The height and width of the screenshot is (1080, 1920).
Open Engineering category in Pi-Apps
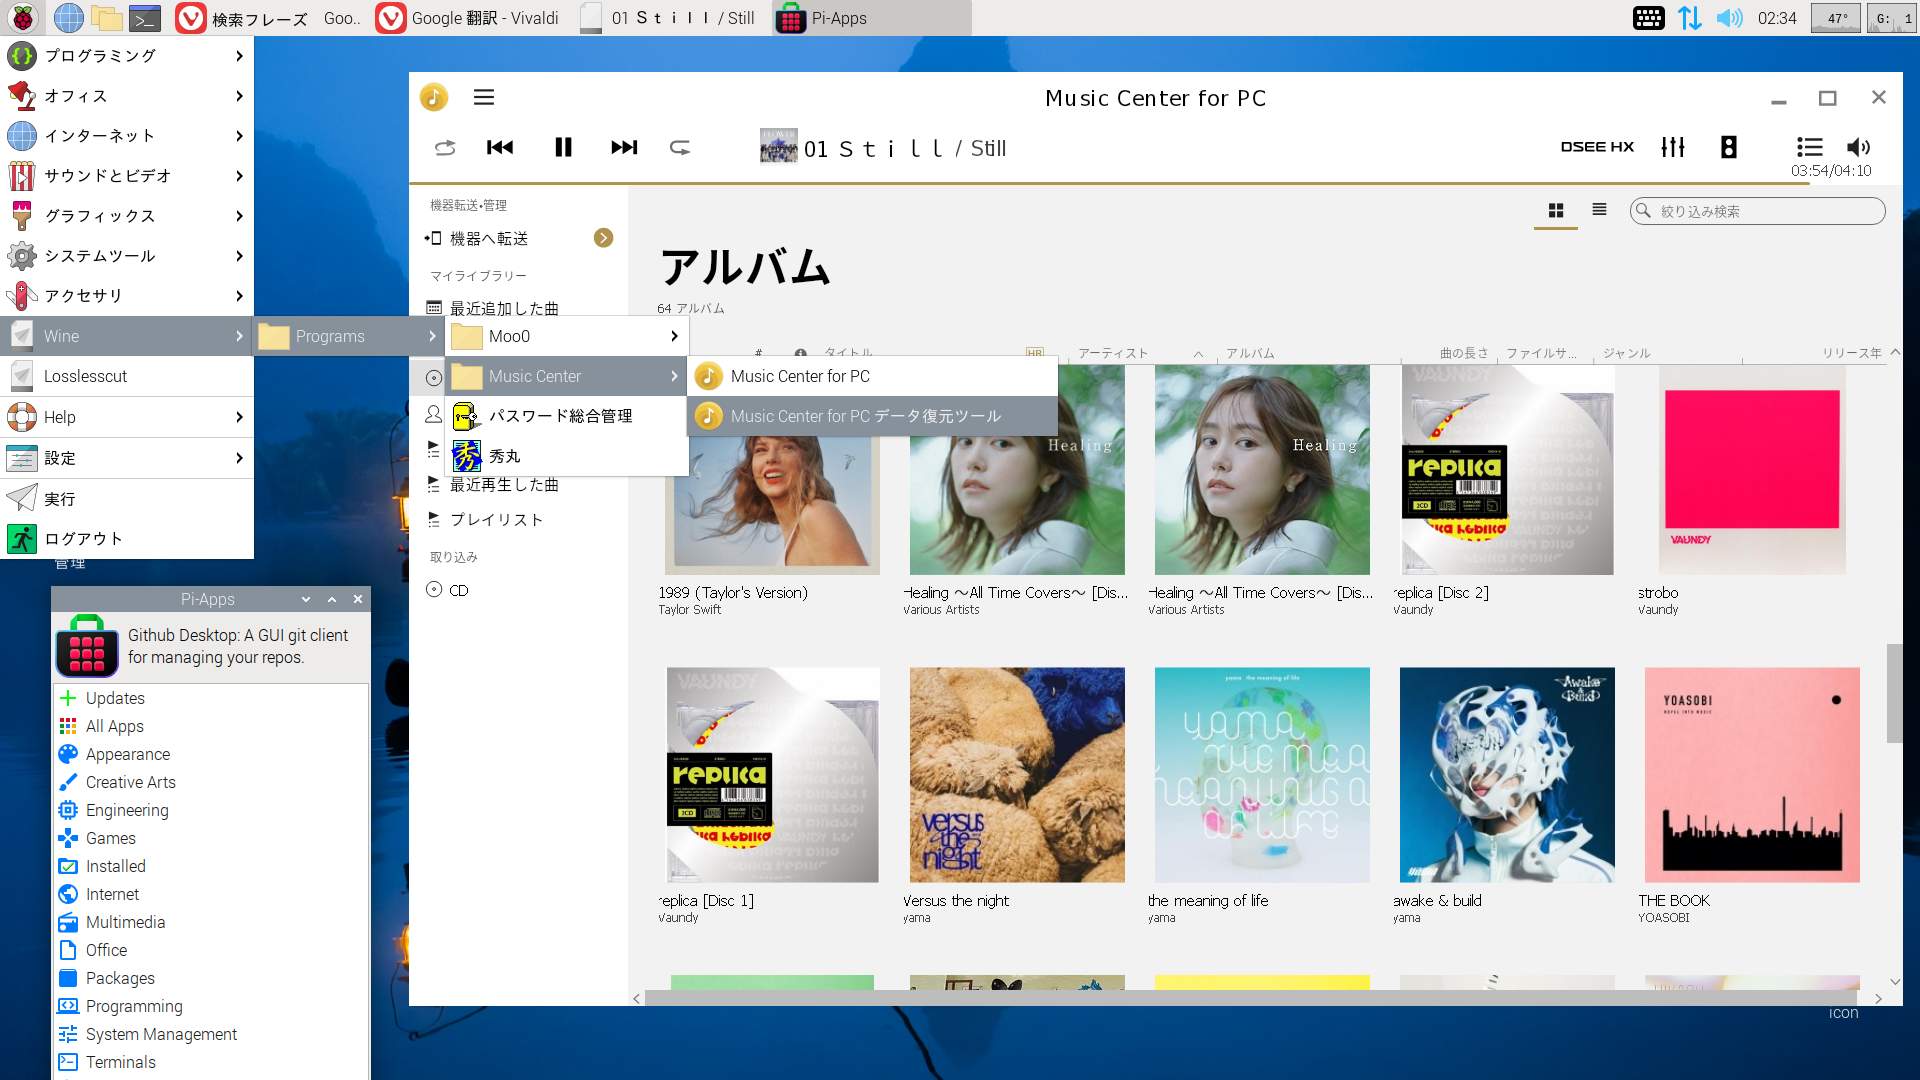210,810
